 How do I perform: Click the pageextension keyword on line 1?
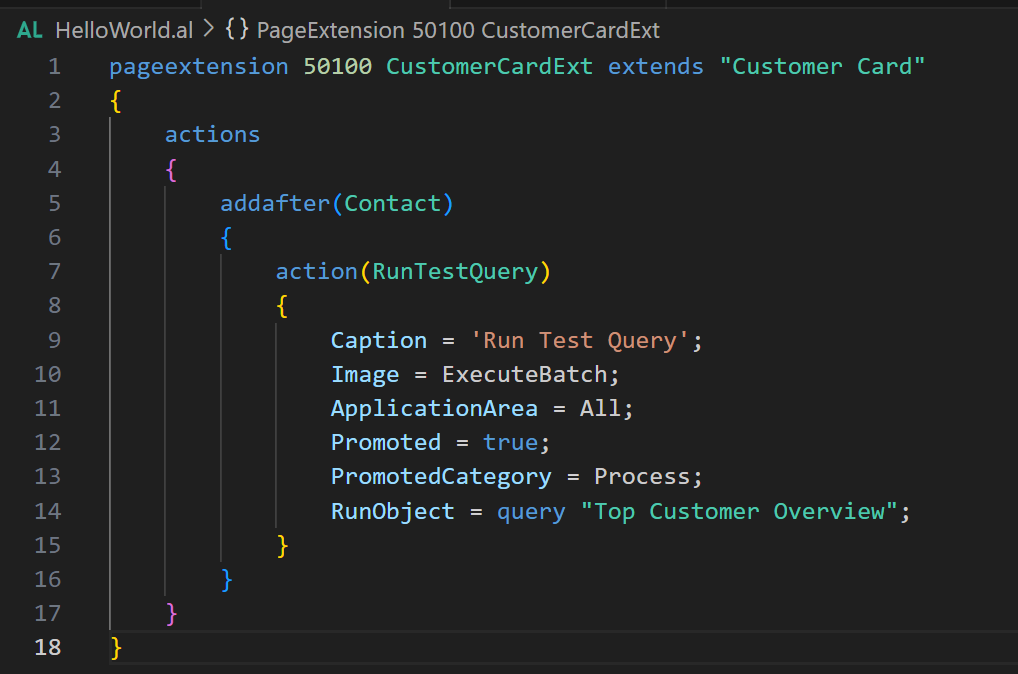[199, 66]
